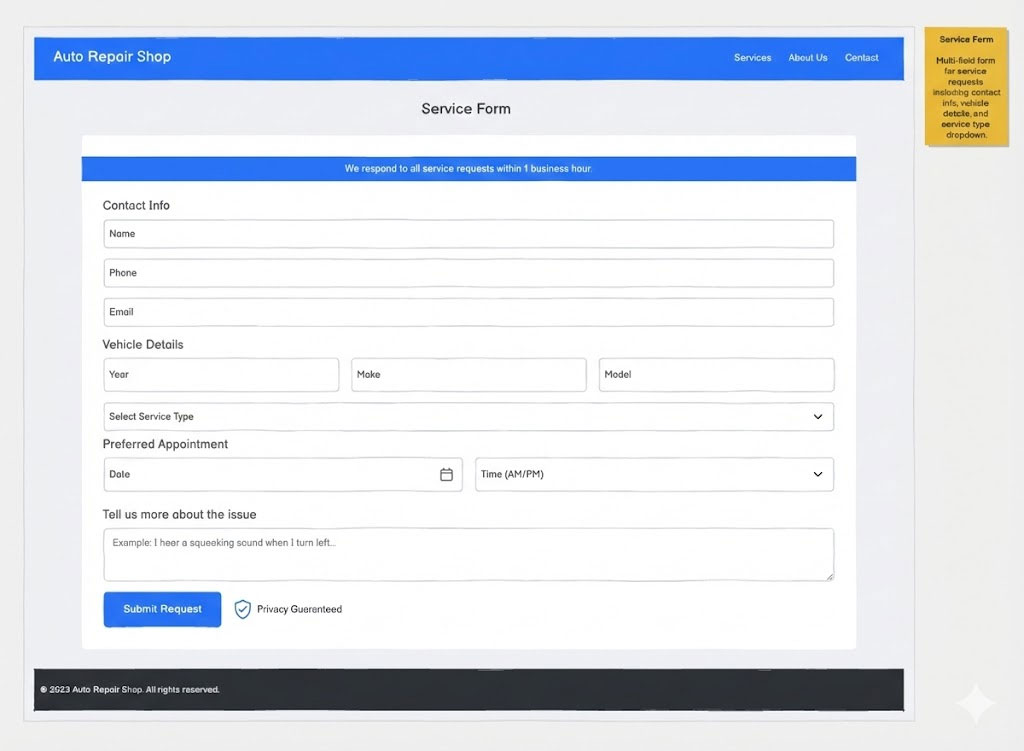1024x751 pixels.
Task: Open the Select Service Type dropdown
Action: [x=468, y=416]
